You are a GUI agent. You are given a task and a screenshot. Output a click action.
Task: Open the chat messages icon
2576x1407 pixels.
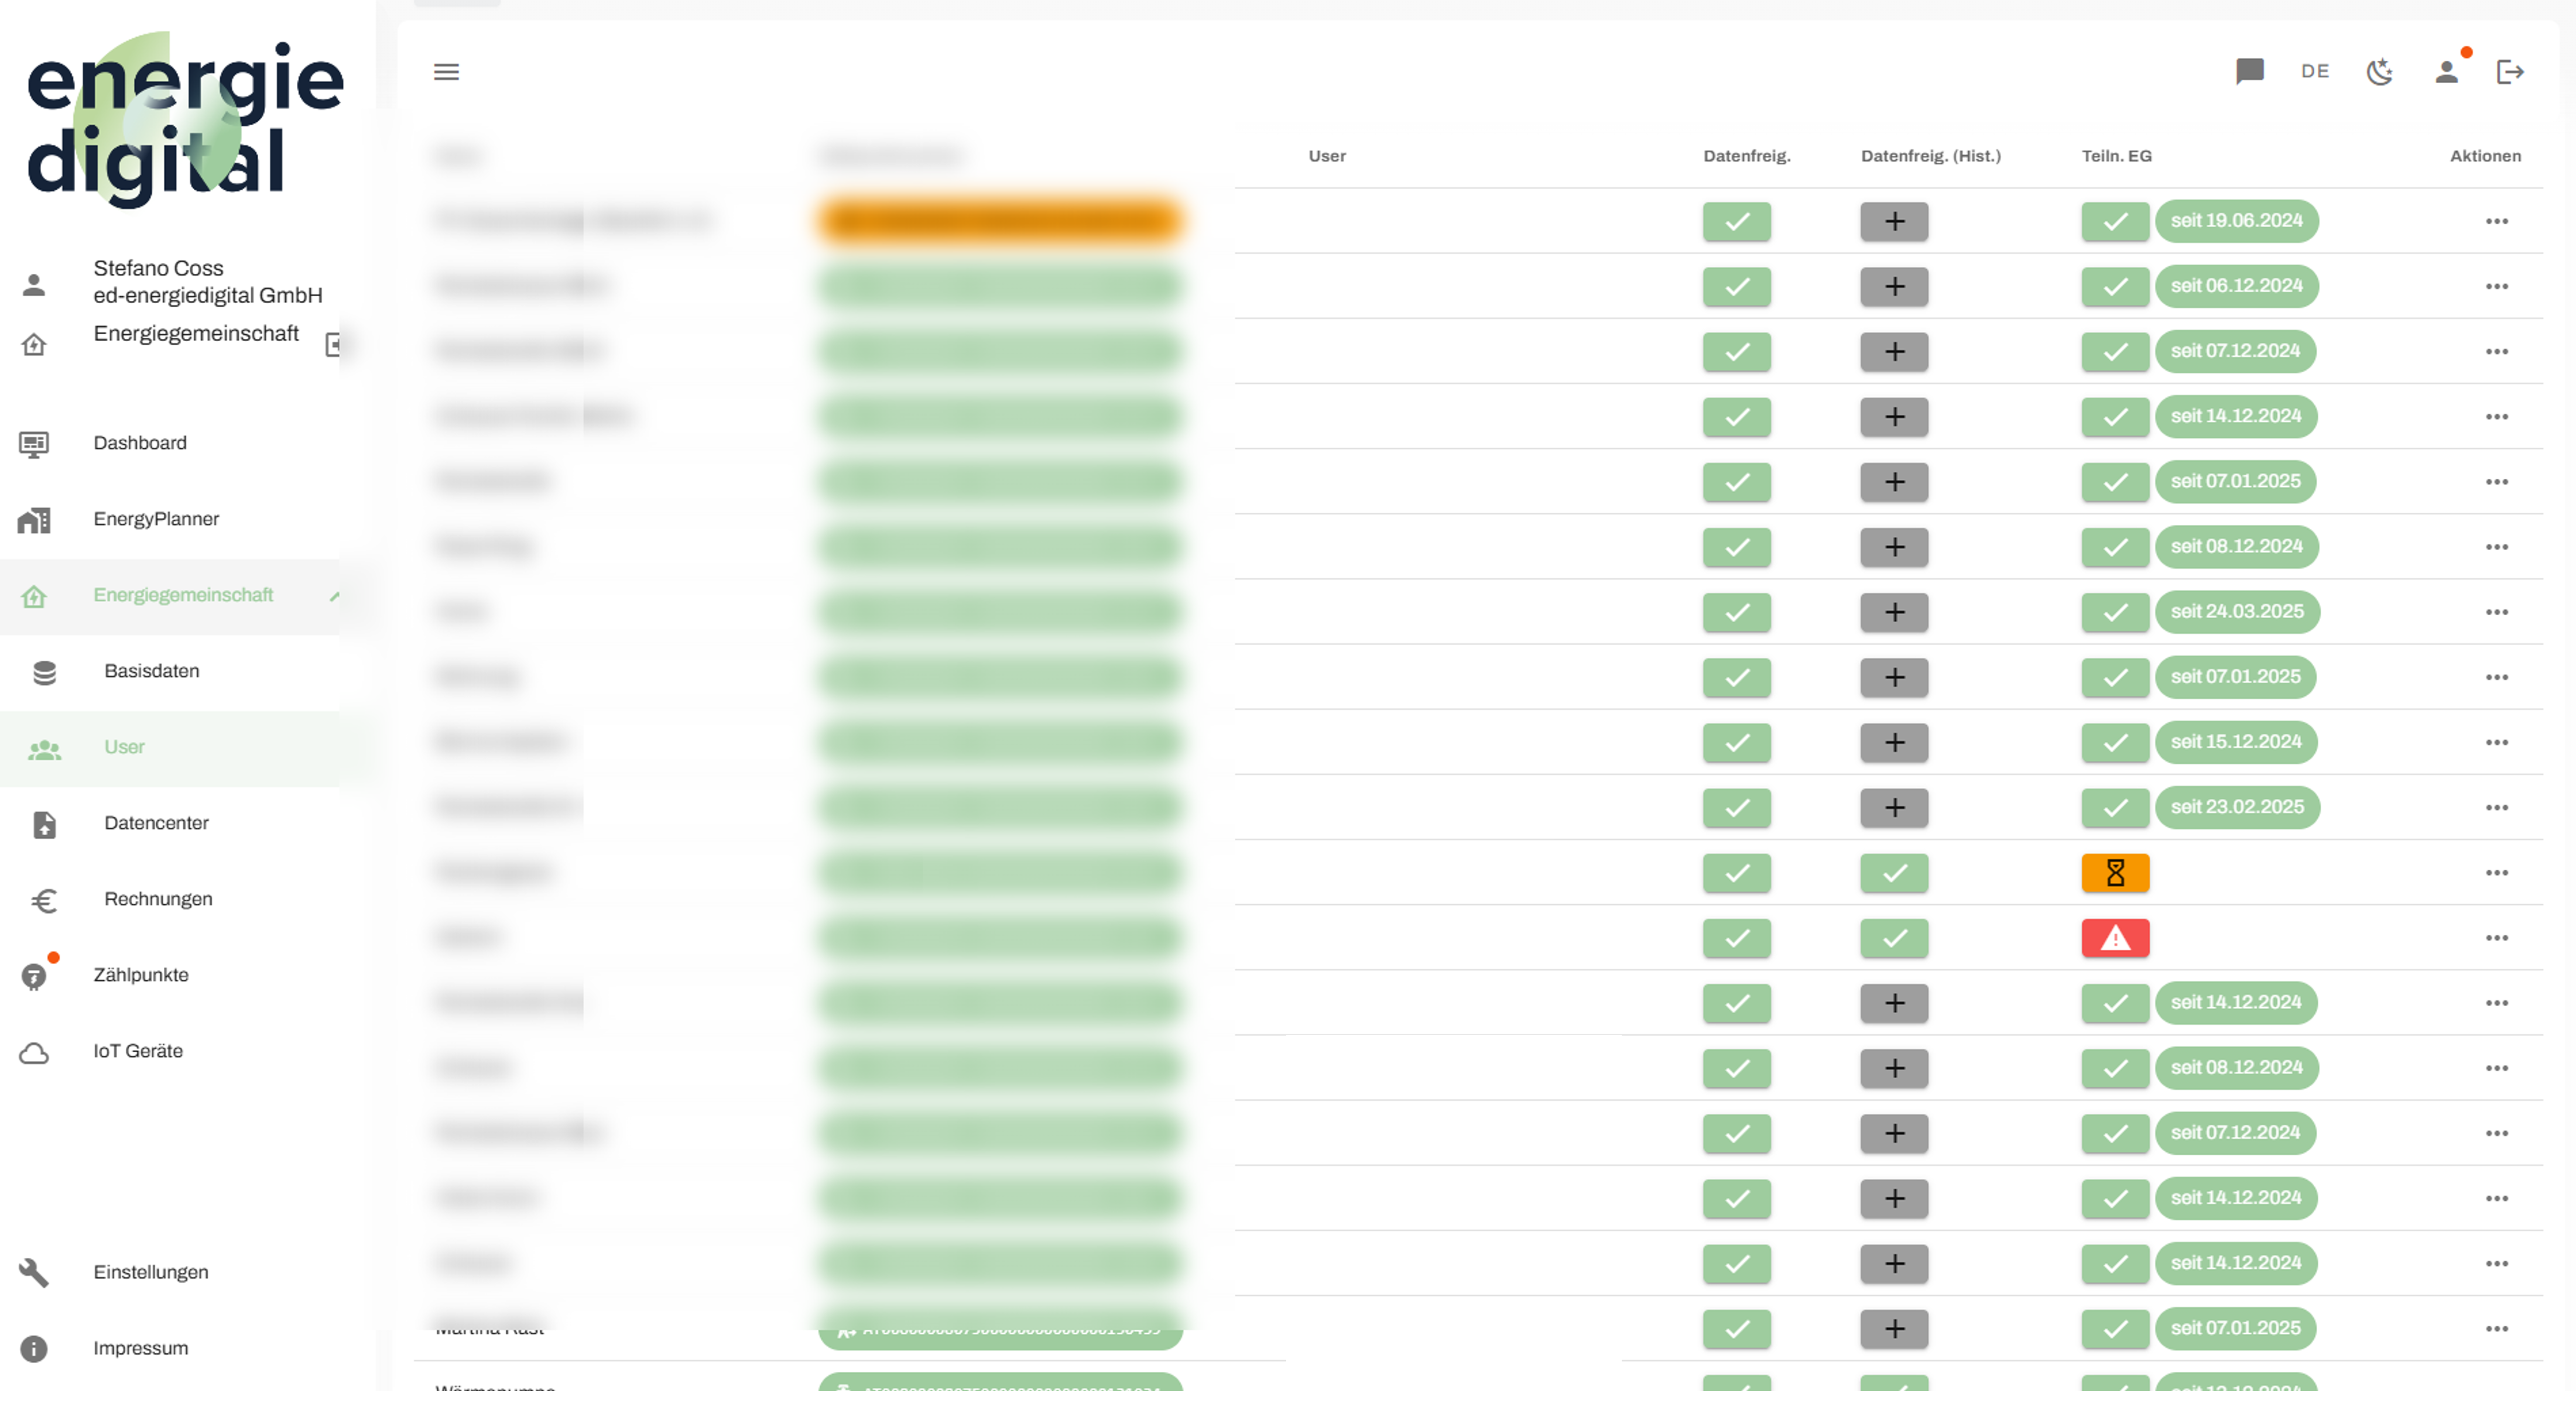(x=2249, y=71)
